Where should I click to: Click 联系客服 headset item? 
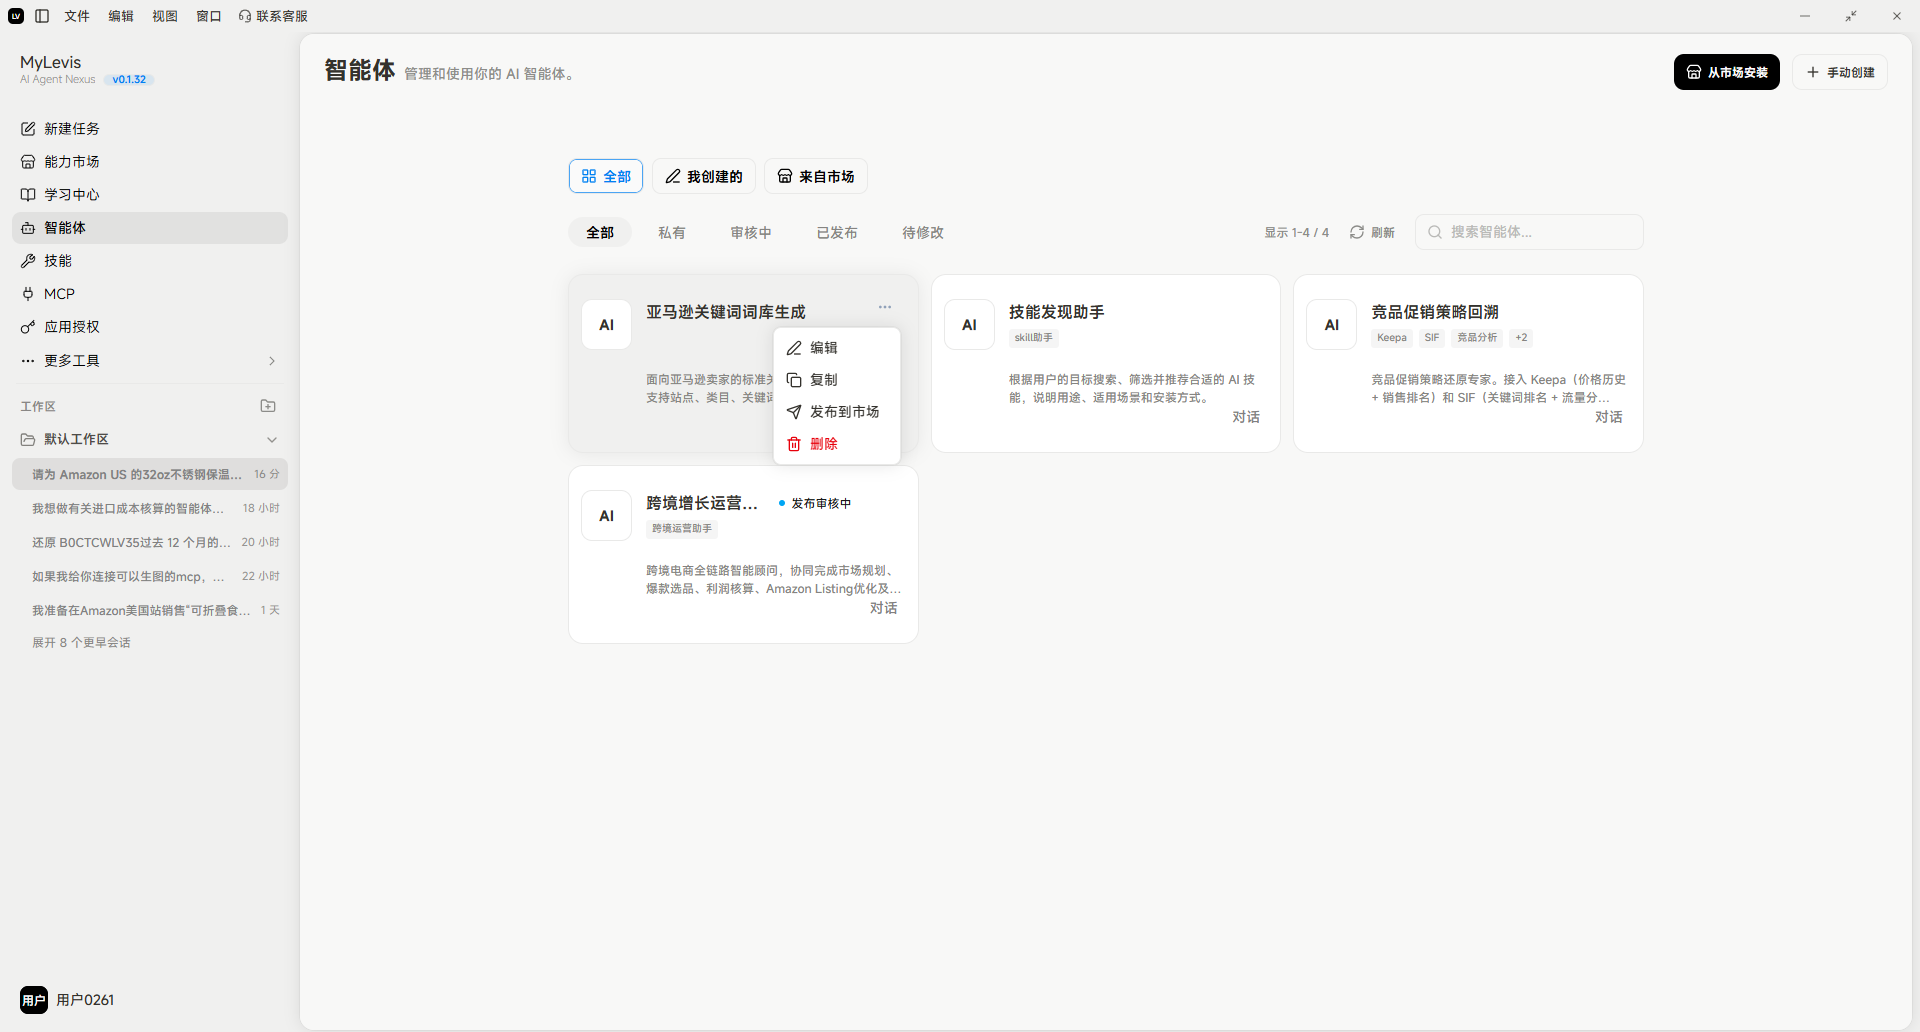(273, 16)
